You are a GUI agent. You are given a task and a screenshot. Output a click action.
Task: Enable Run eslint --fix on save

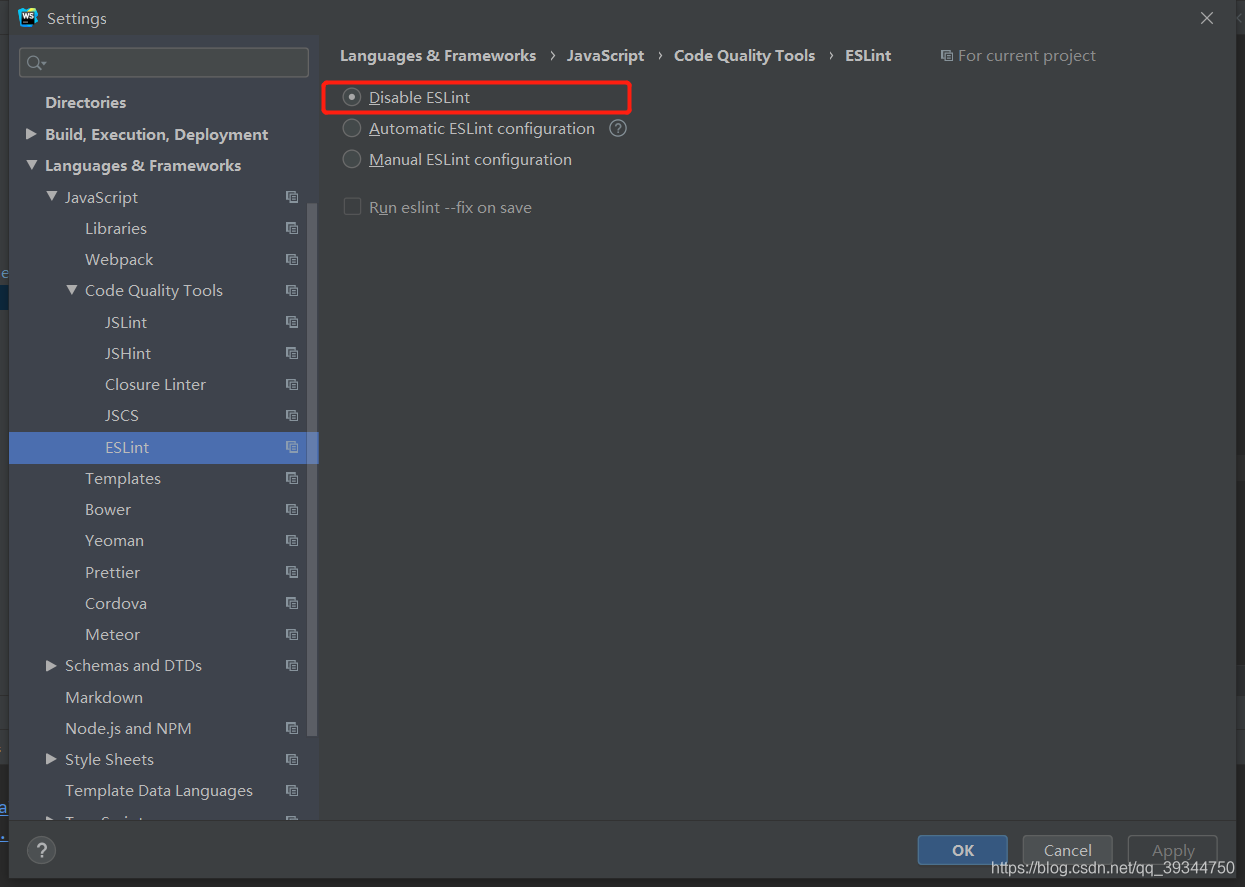pyautogui.click(x=352, y=207)
